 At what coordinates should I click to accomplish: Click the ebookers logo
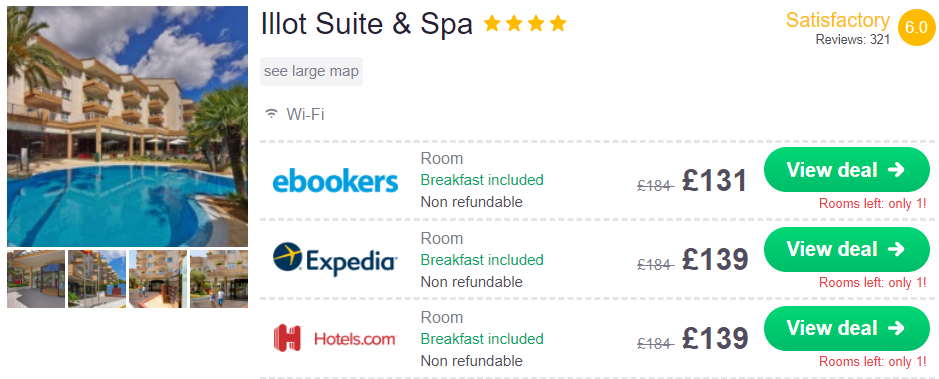pos(335,181)
